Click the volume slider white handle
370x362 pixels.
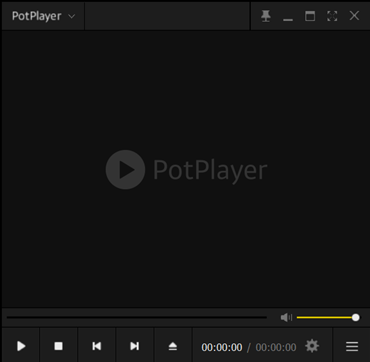coord(356,317)
